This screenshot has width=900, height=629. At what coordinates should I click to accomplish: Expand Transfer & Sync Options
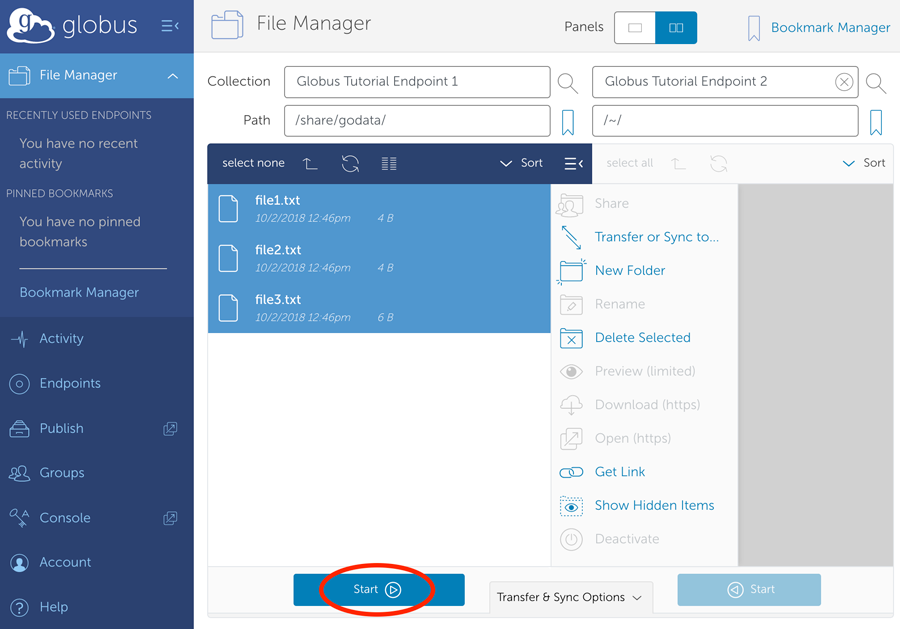[x=569, y=597]
